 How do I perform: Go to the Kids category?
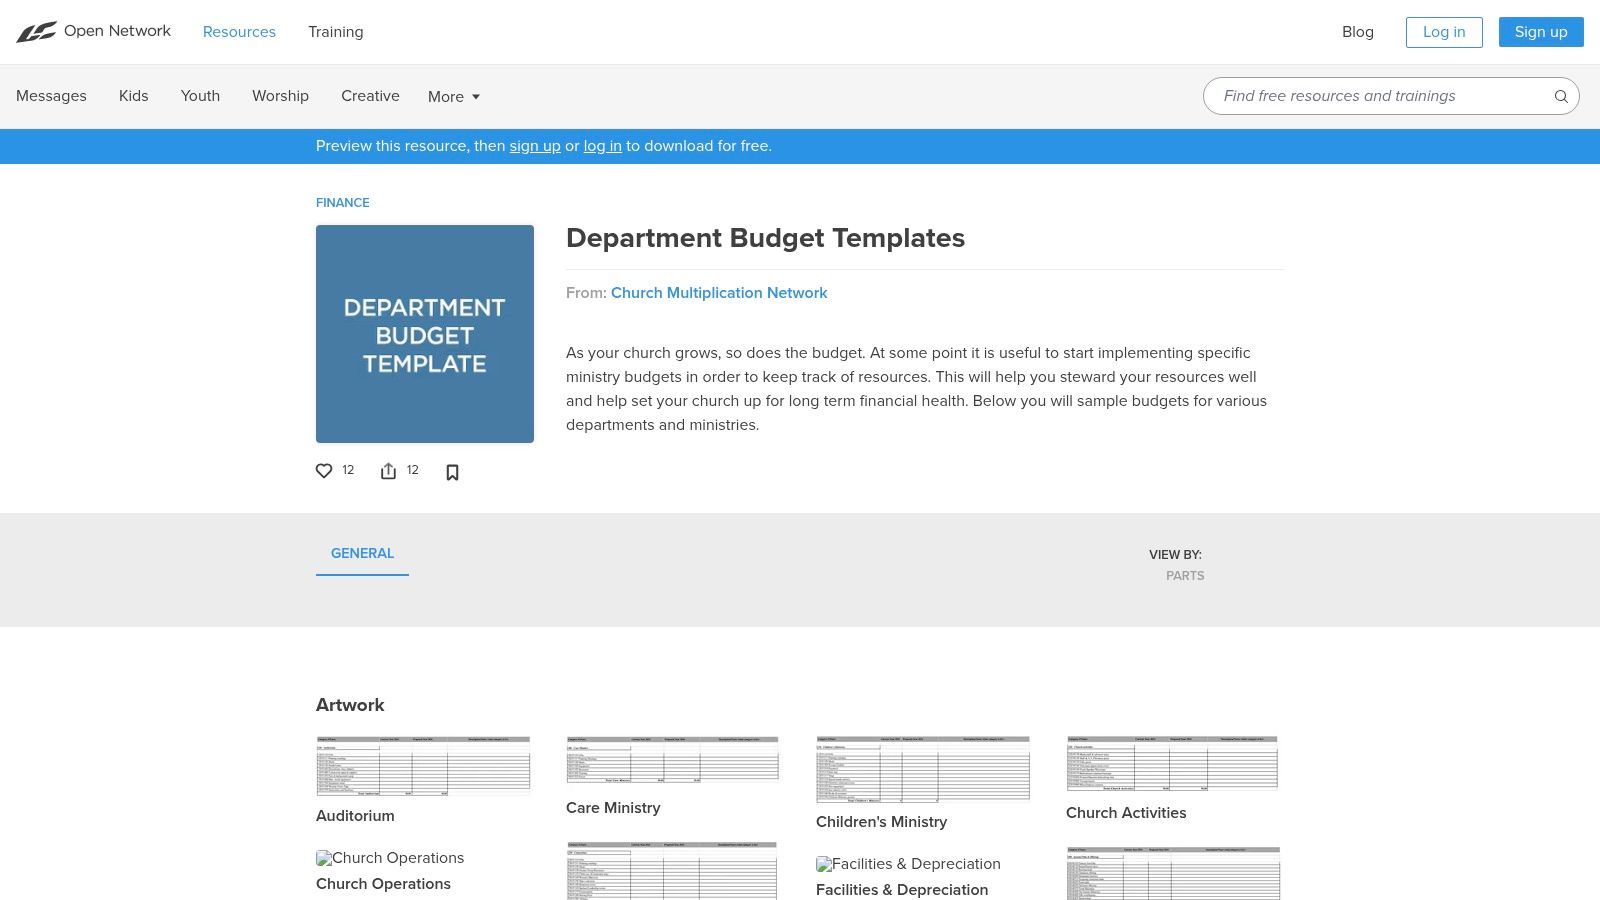tap(133, 96)
